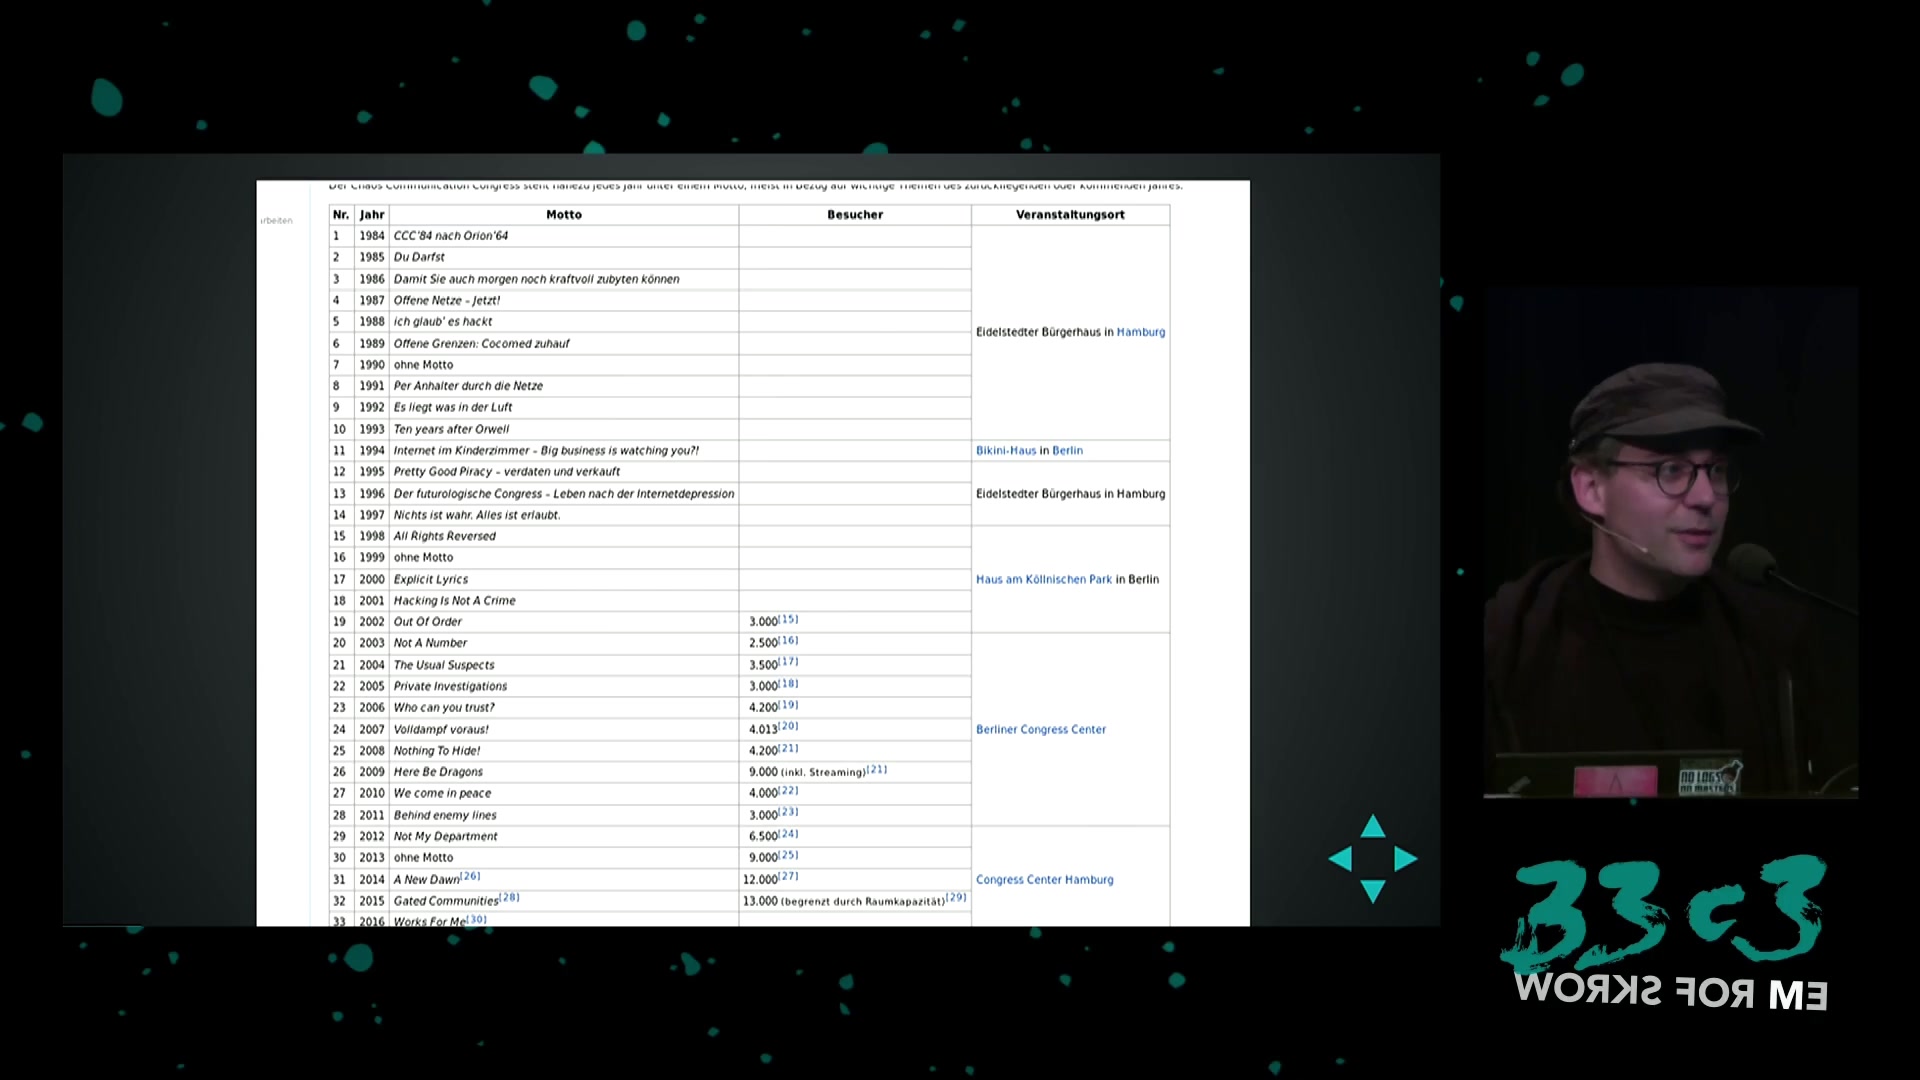The image size is (1920, 1080).
Task: Select motto Per Anhalter durch die Netze
Action: [468, 386]
